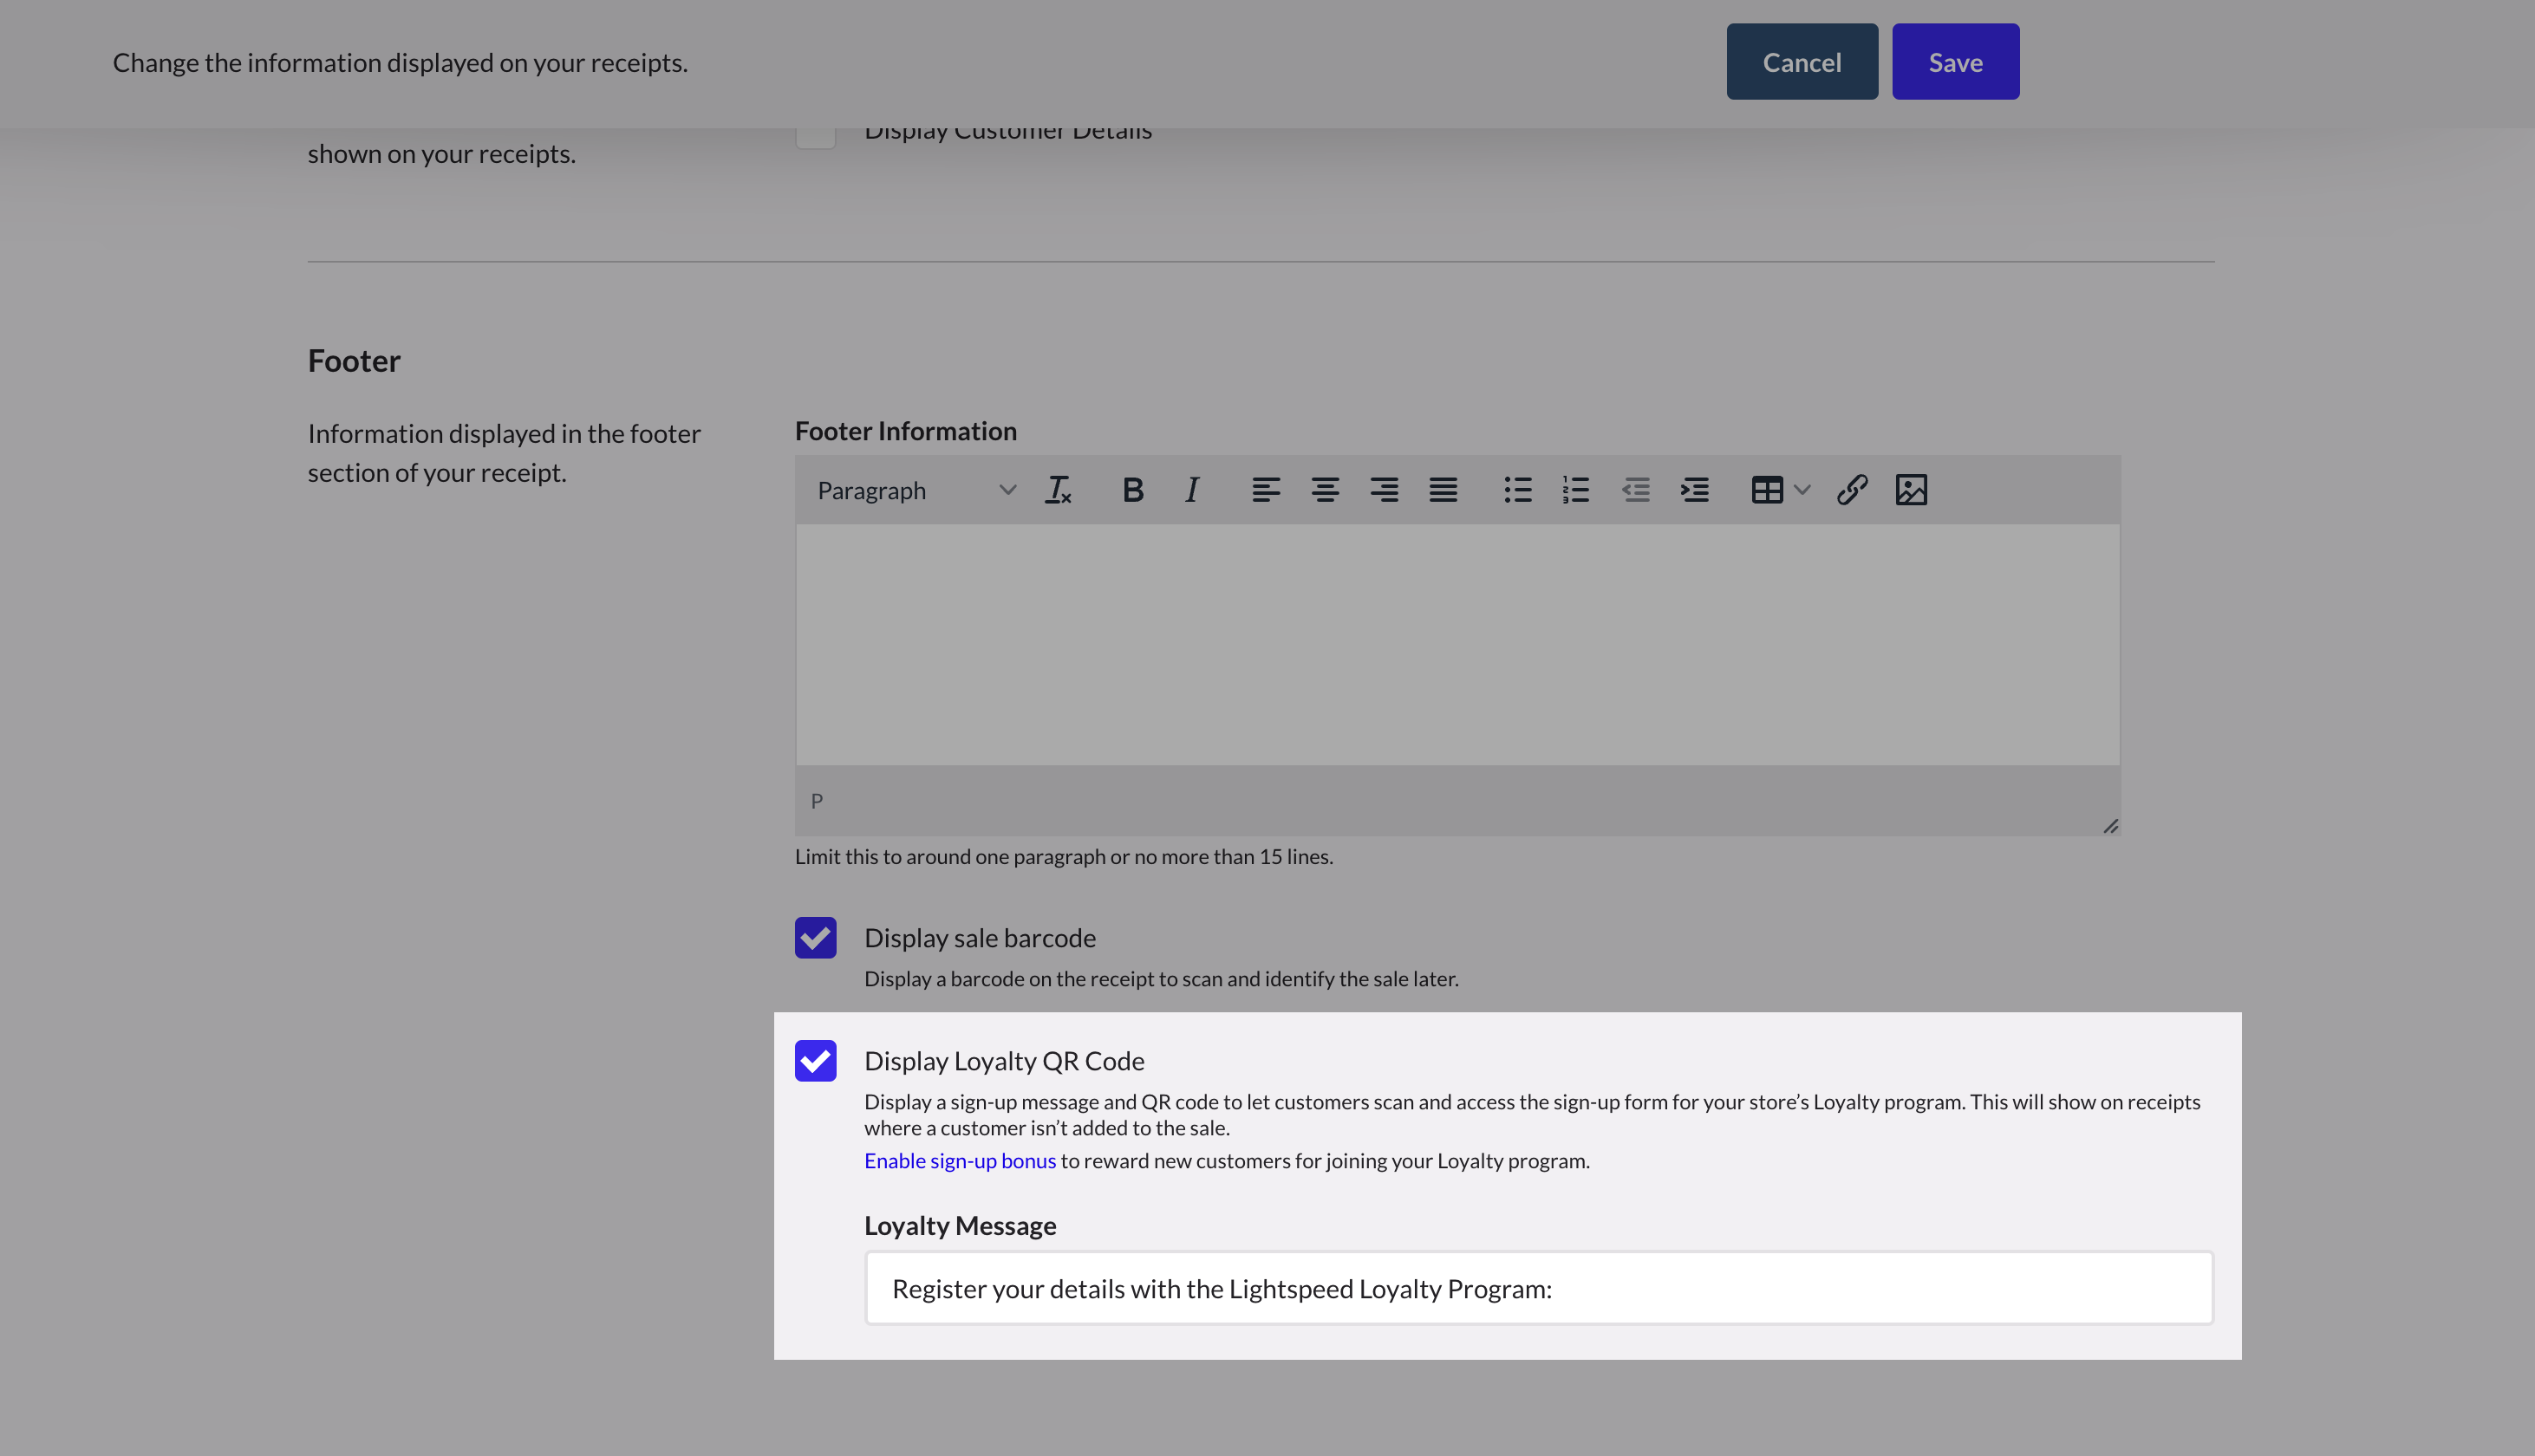Click the Loyalty Message text field
The width and height of the screenshot is (2535, 1456).
(x=1538, y=1288)
